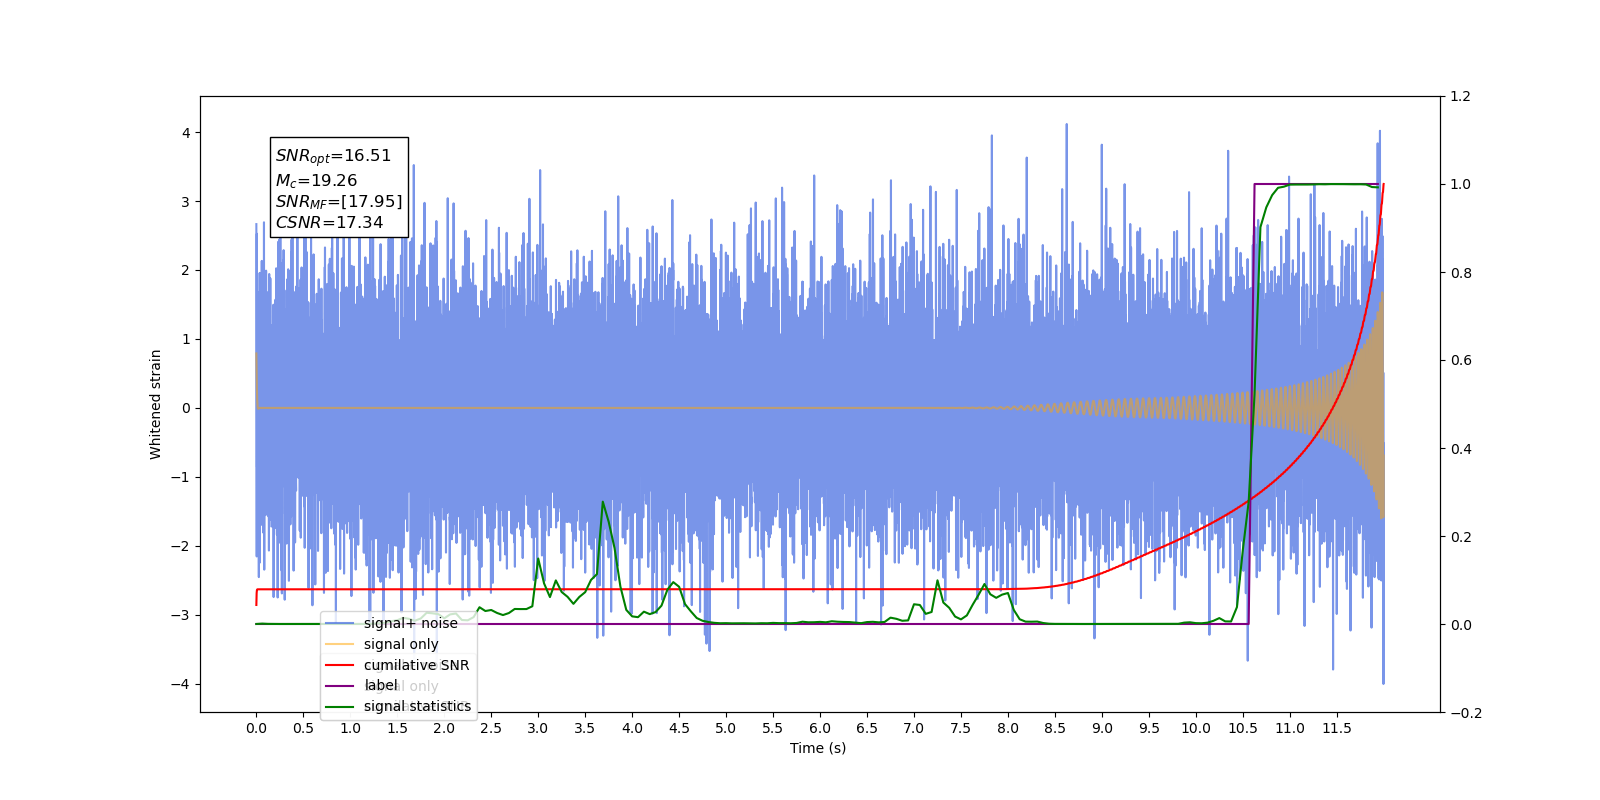Click the CSNR=17.34 annotation line

pyautogui.click(x=329, y=223)
